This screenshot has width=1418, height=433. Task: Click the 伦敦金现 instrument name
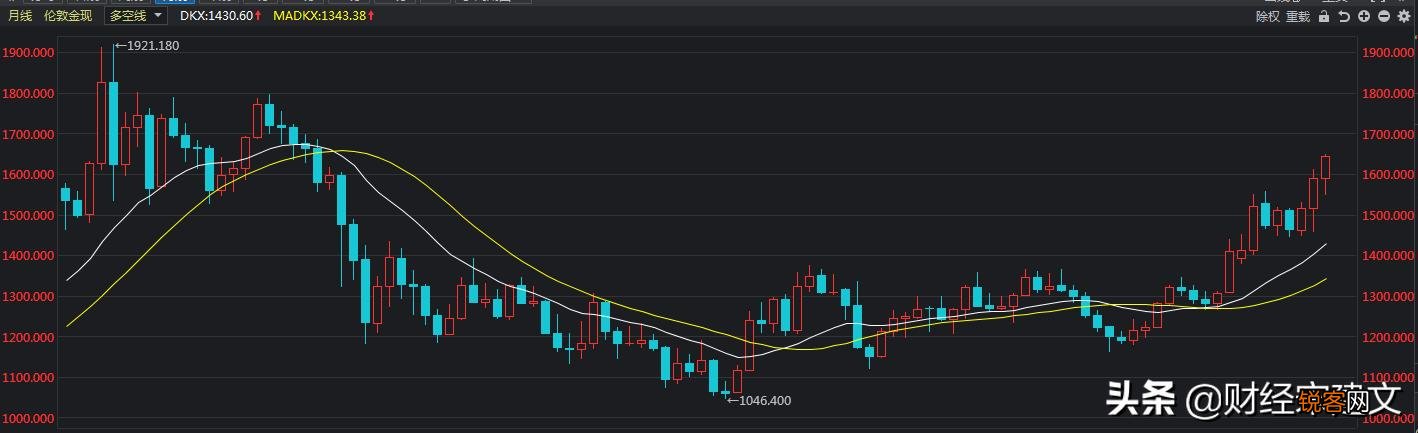(x=68, y=16)
